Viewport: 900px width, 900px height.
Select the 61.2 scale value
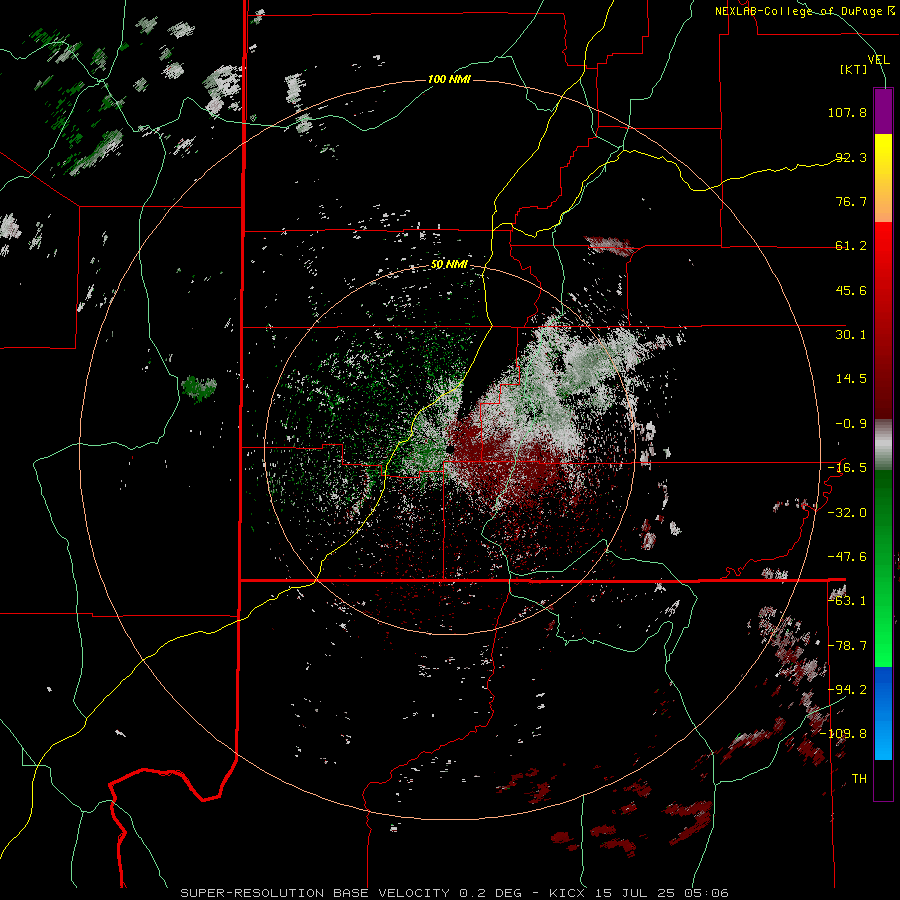click(851, 246)
